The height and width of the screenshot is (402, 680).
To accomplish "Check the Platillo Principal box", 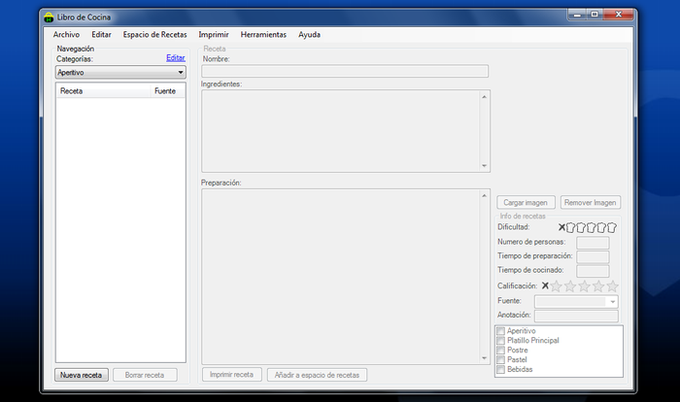I will (x=500, y=340).
